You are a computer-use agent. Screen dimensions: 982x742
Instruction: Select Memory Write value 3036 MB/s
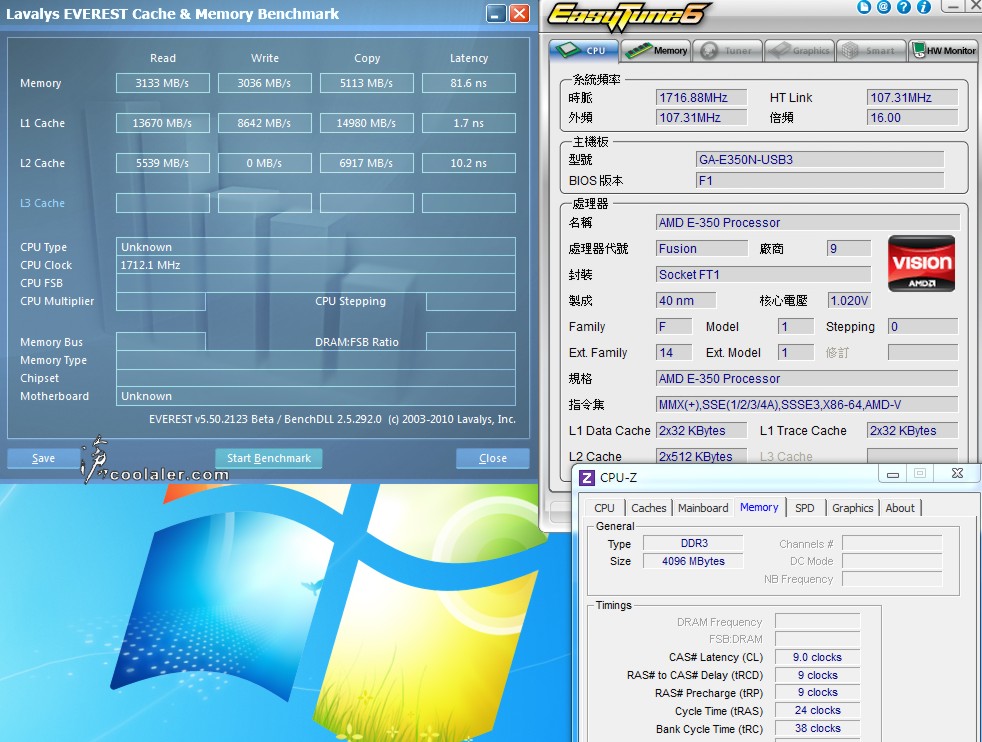[x=265, y=83]
